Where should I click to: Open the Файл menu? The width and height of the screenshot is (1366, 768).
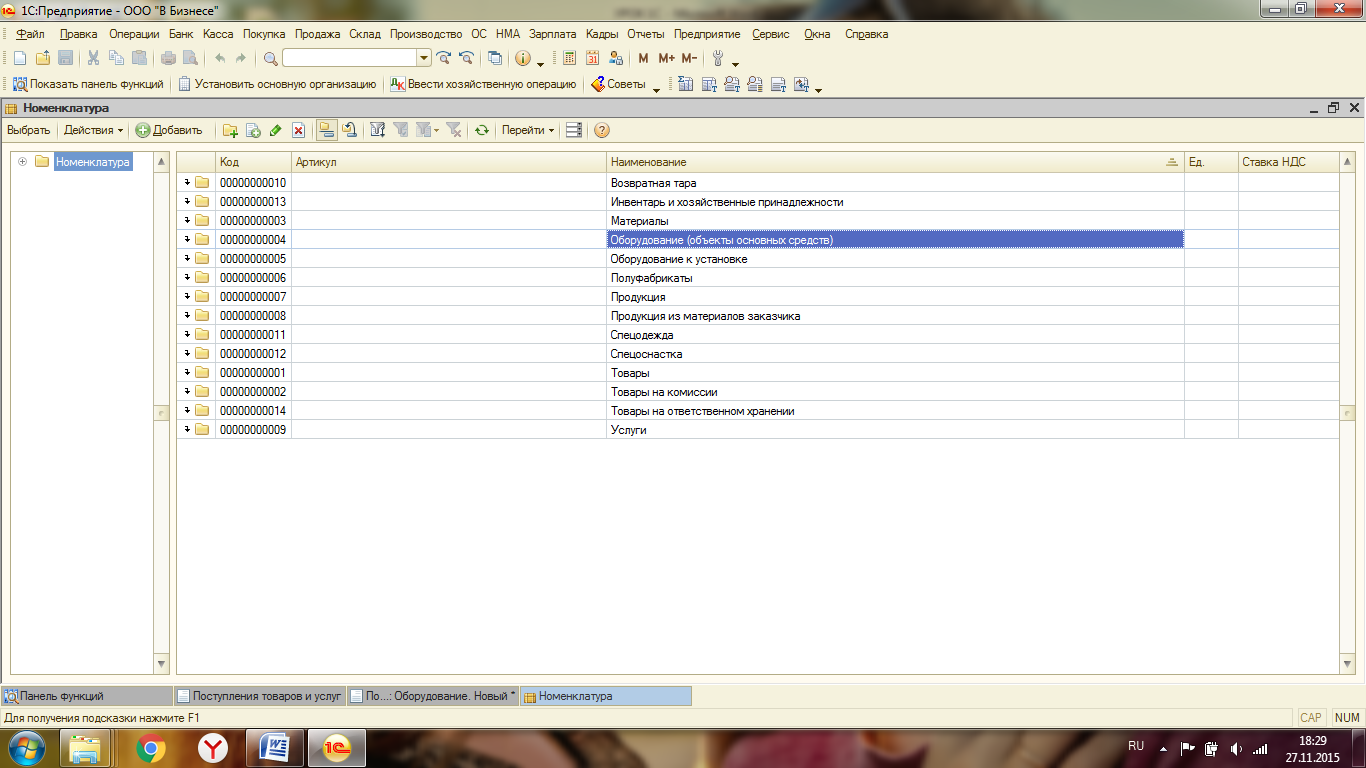tap(30, 34)
